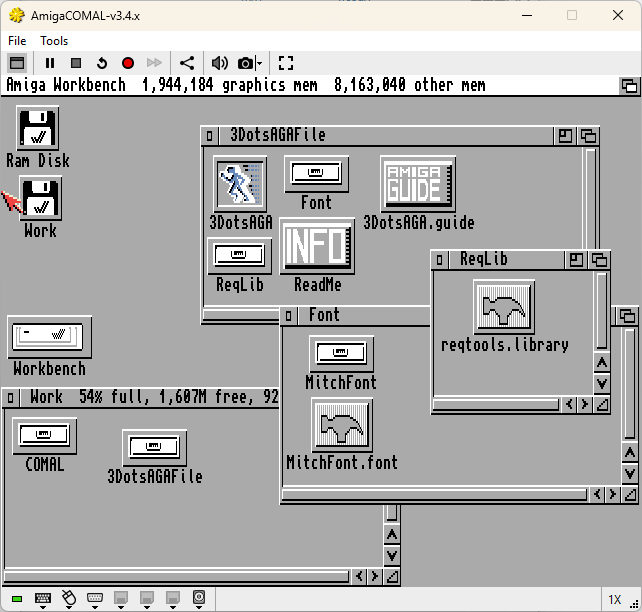Open the share icon in the toolbar
The height and width of the screenshot is (612, 642).
coord(187,63)
